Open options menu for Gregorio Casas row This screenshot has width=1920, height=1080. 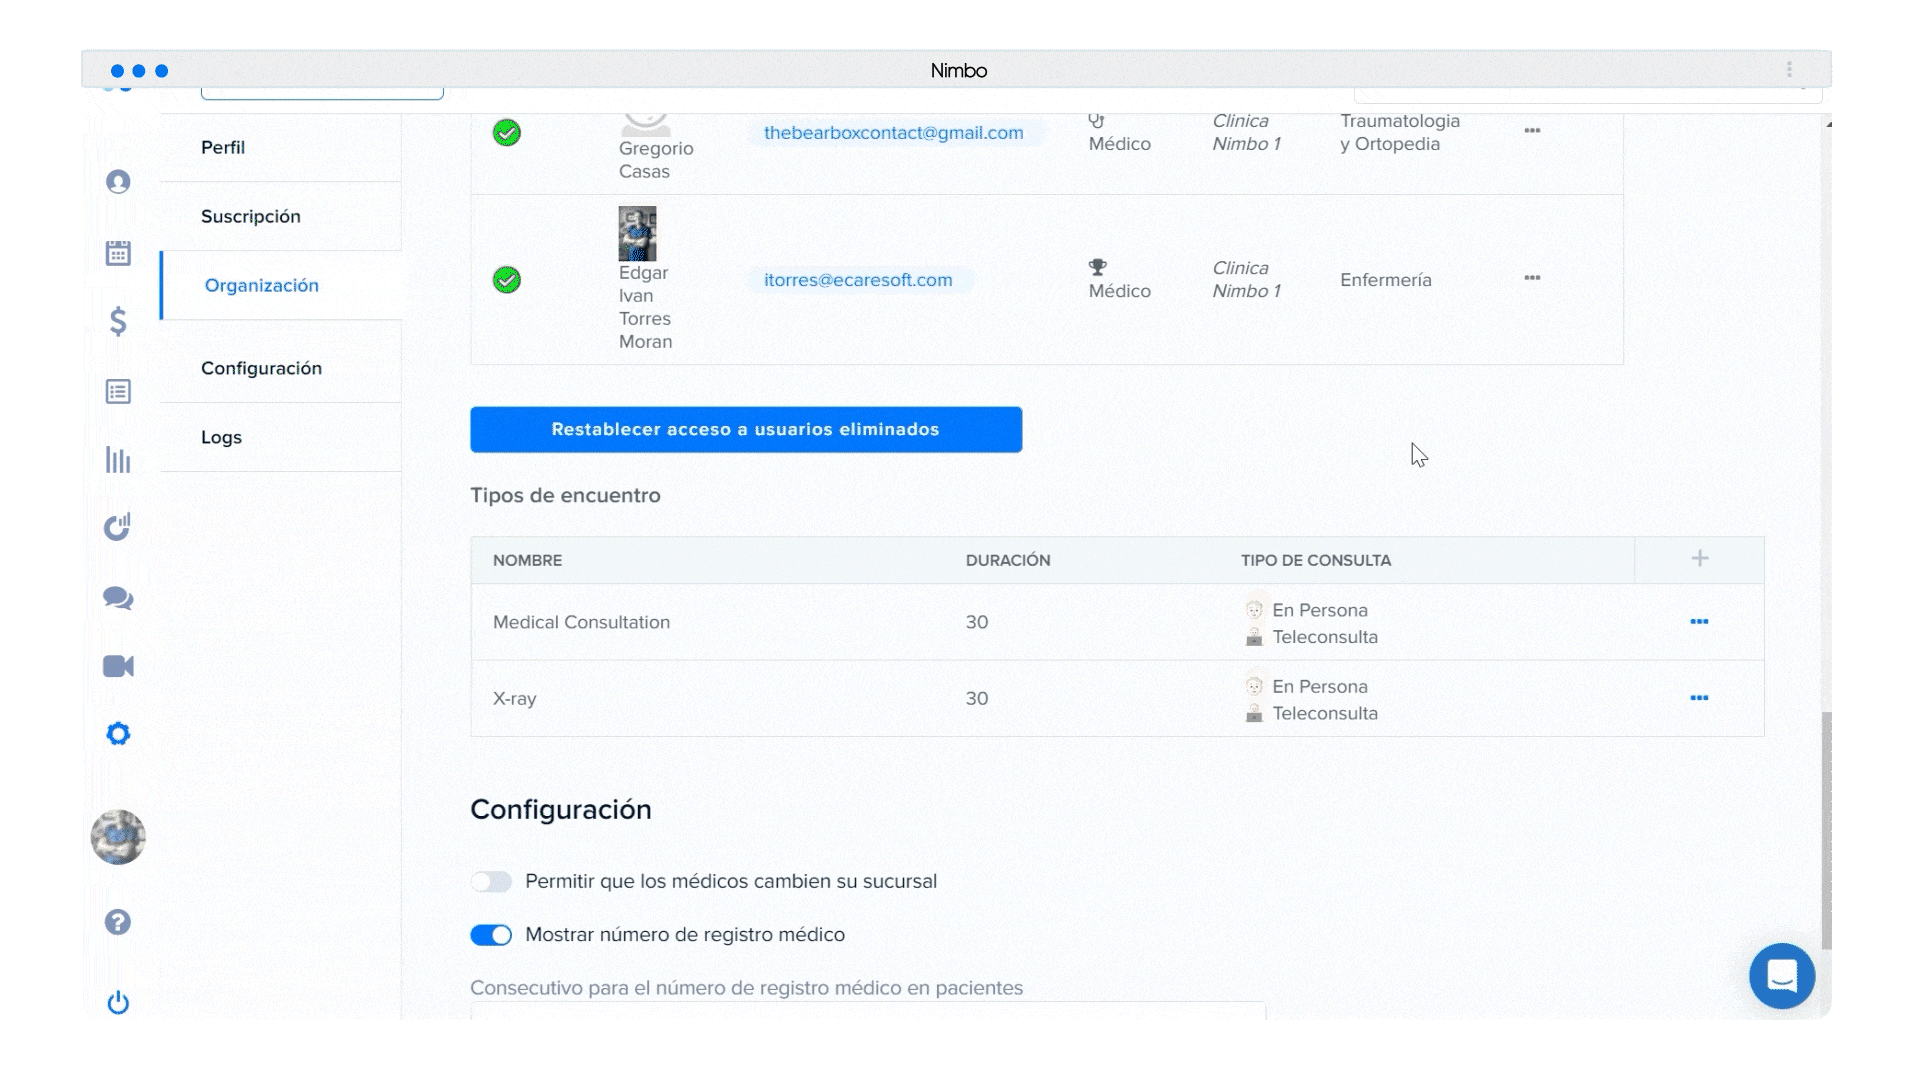point(1532,131)
